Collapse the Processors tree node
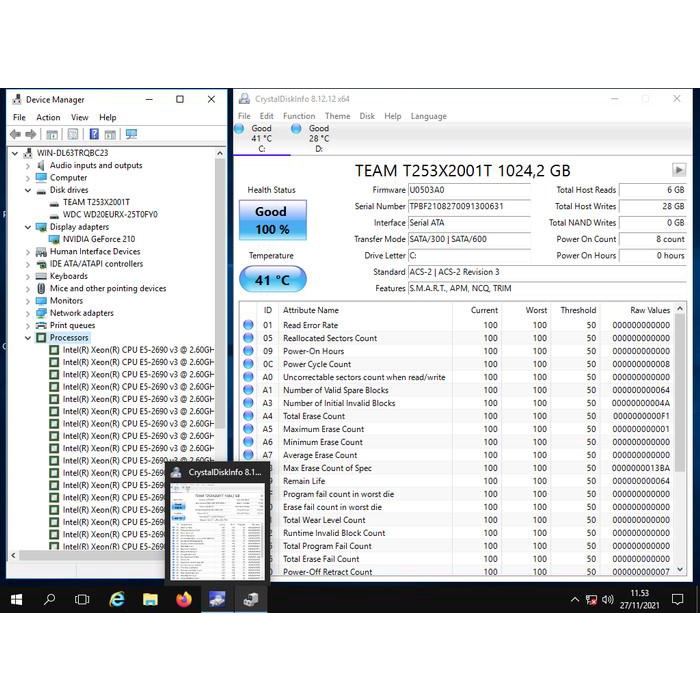Image resolution: width=700 pixels, height=700 pixels. coord(28,338)
